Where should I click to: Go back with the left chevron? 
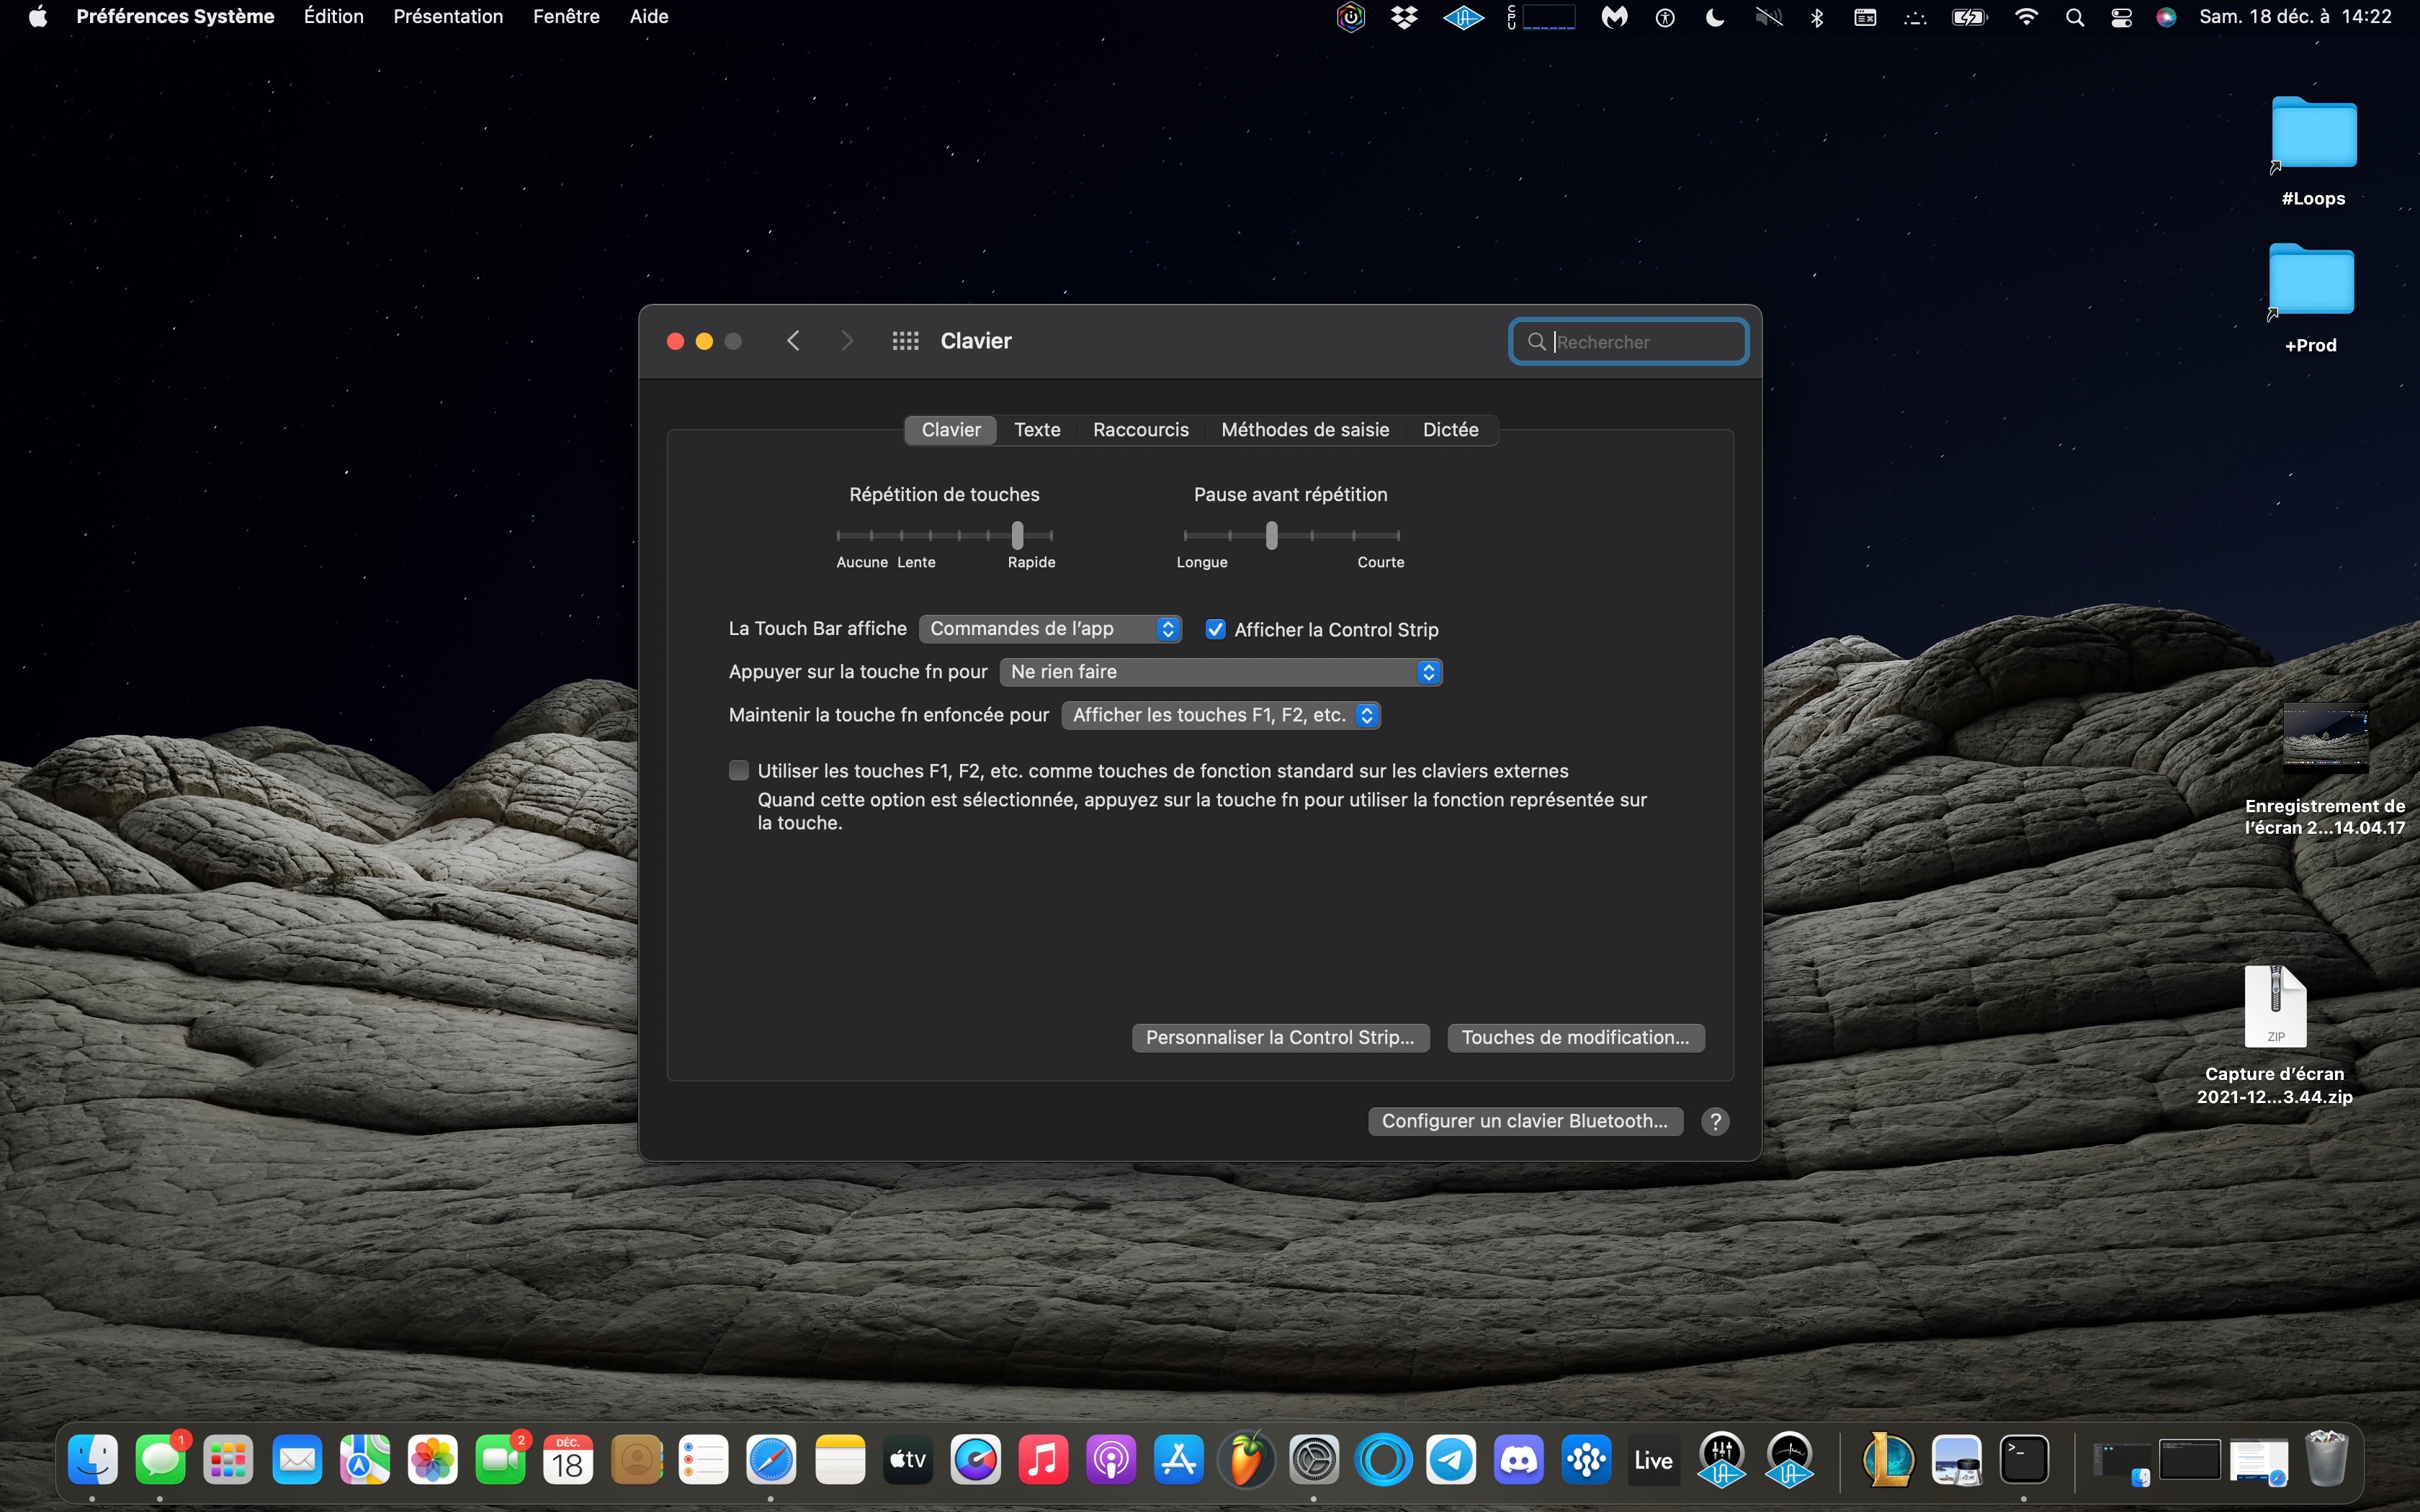click(x=793, y=341)
